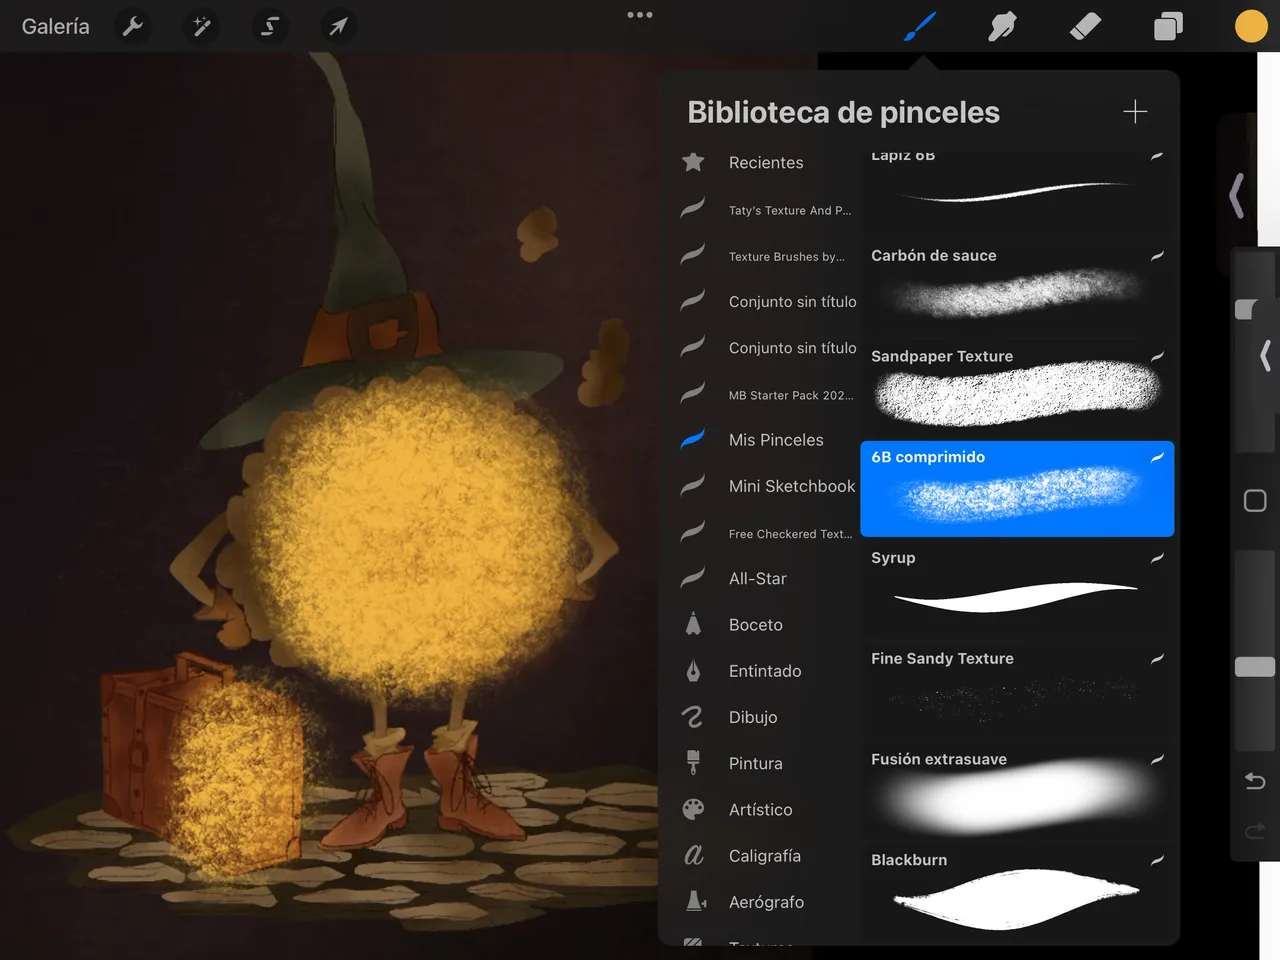Viewport: 1280px width, 960px height.
Task: Click the Entintado category label
Action: pos(765,671)
